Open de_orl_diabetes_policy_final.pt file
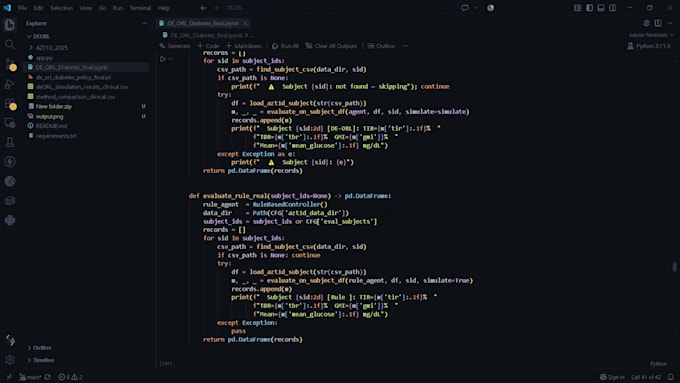Image resolution: width=680 pixels, height=383 pixels. [73, 77]
